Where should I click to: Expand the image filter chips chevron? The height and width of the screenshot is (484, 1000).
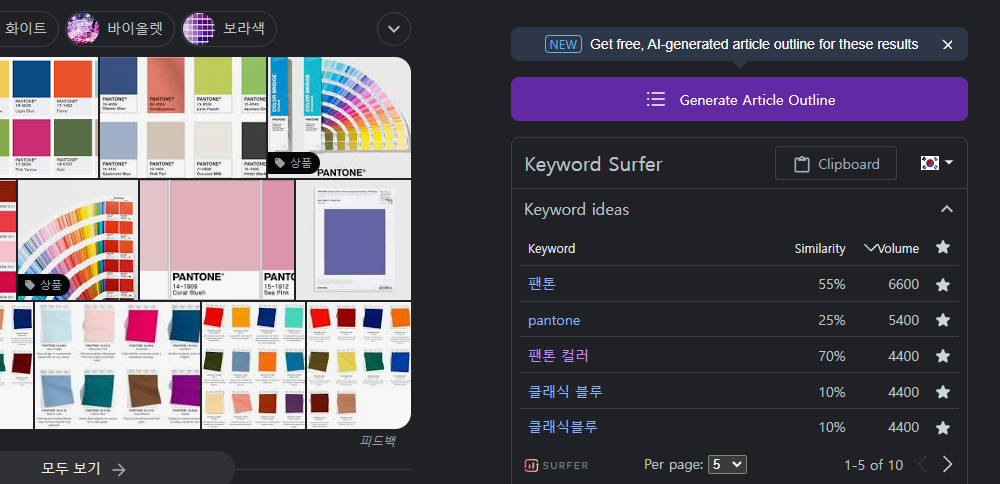(393, 29)
